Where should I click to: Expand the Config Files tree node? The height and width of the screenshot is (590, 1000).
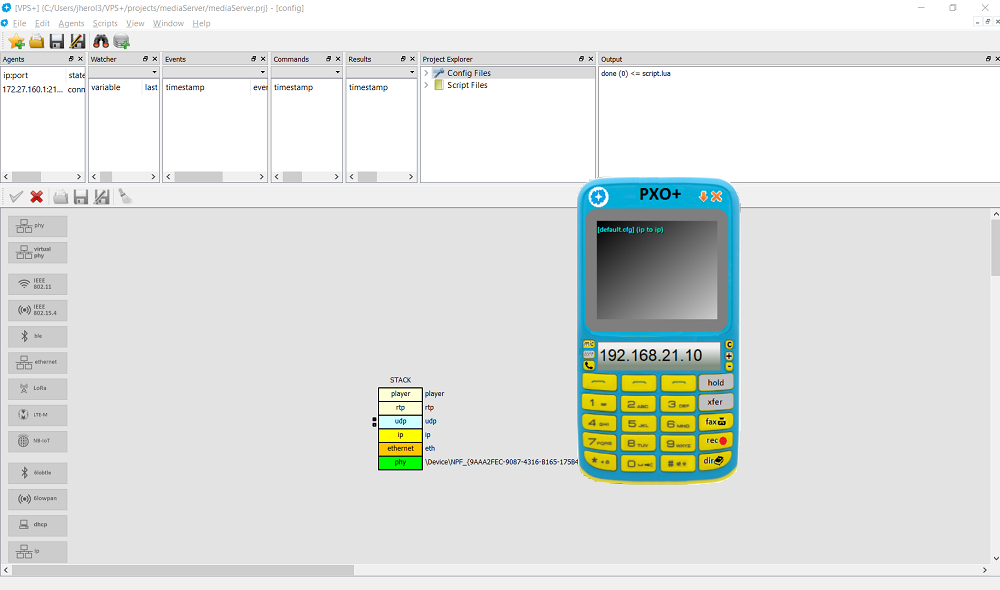426,73
